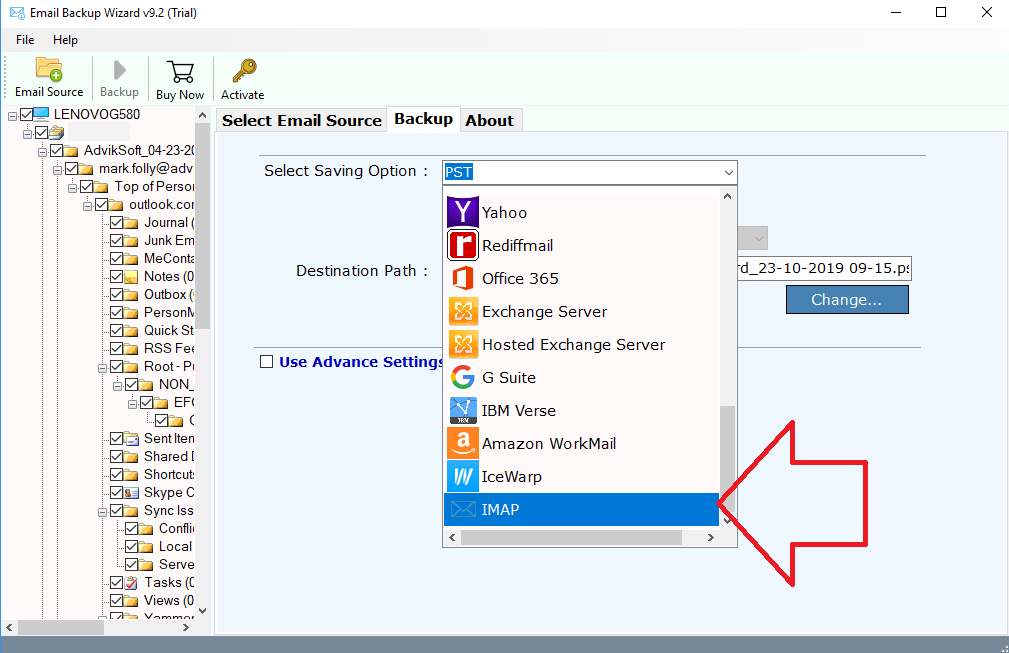Click the folder tree horizontal scrollbar thumb
1009x653 pixels.
click(61, 627)
